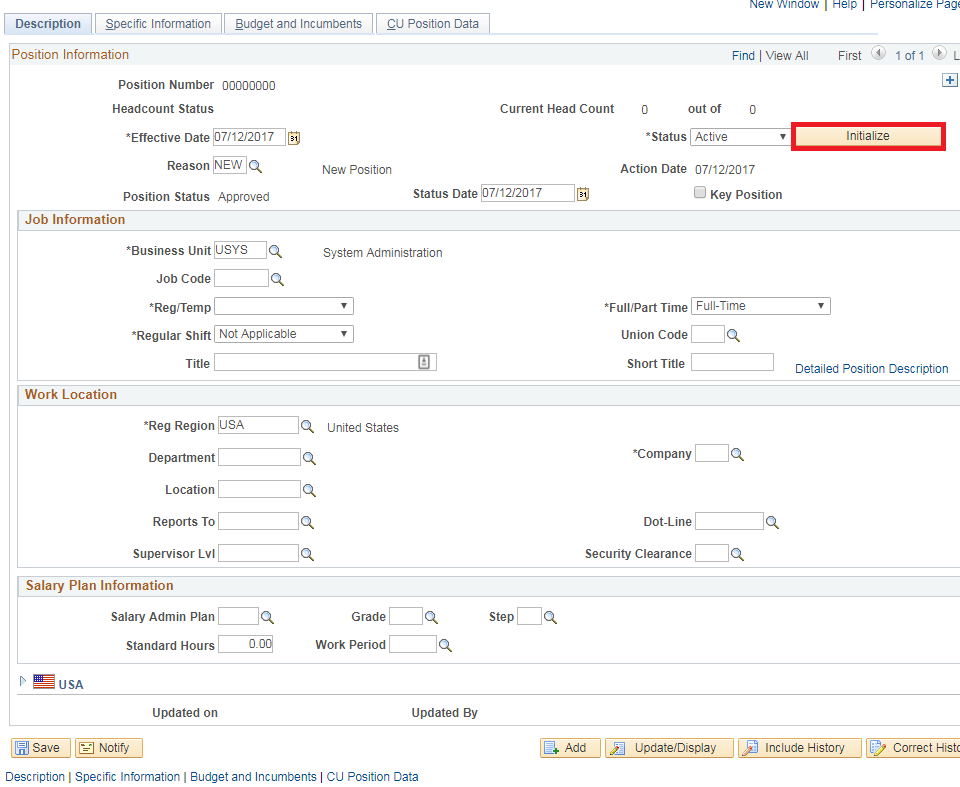Open the CU Position Data tab
The width and height of the screenshot is (960, 787).
click(433, 24)
